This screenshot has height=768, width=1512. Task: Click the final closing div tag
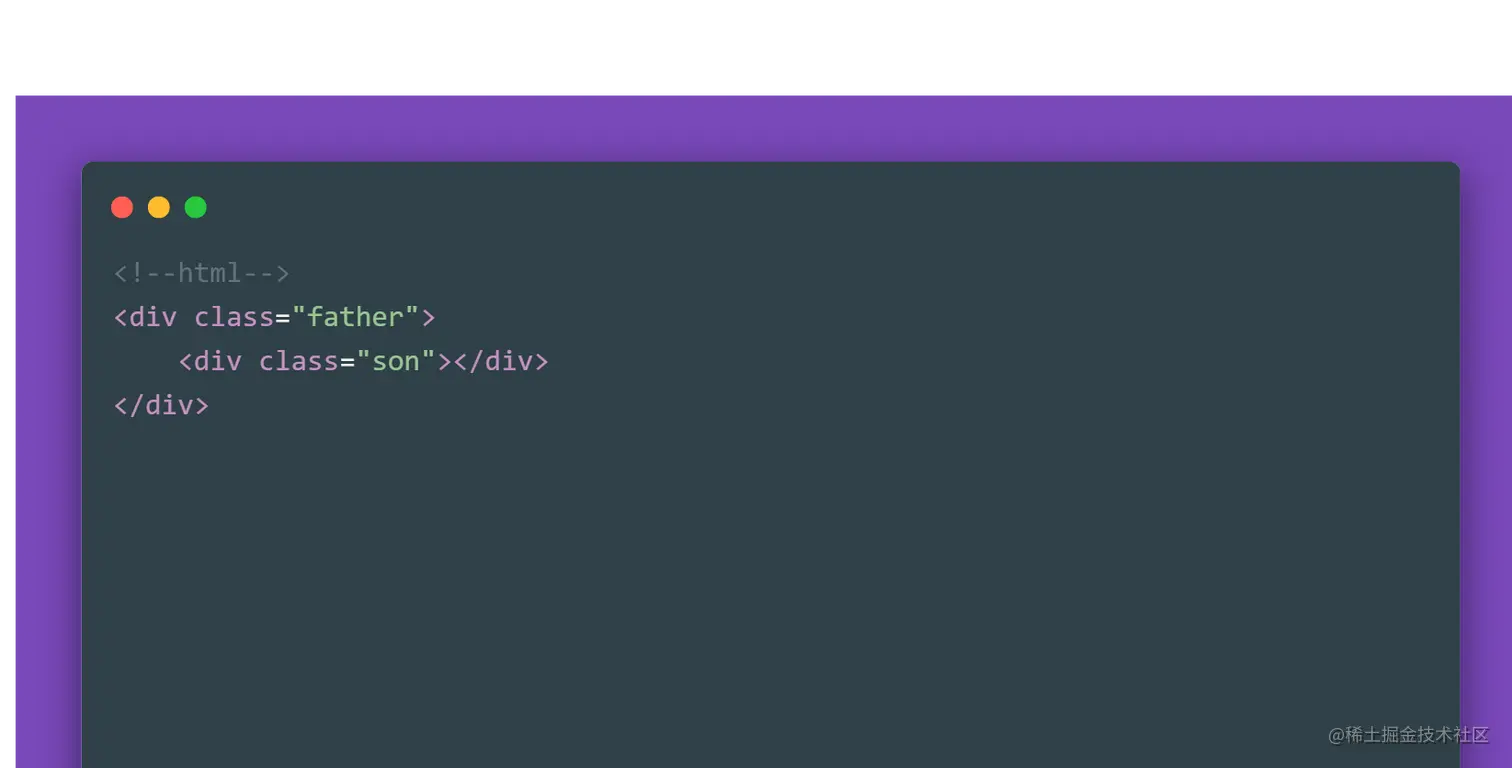click(162, 405)
